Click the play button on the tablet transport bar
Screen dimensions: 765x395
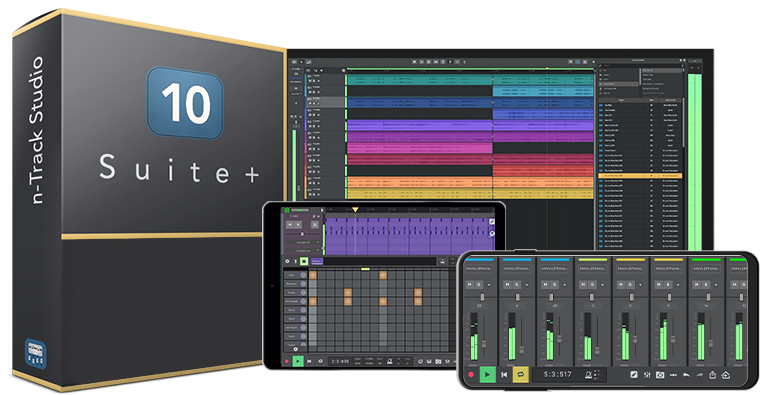pos(298,361)
